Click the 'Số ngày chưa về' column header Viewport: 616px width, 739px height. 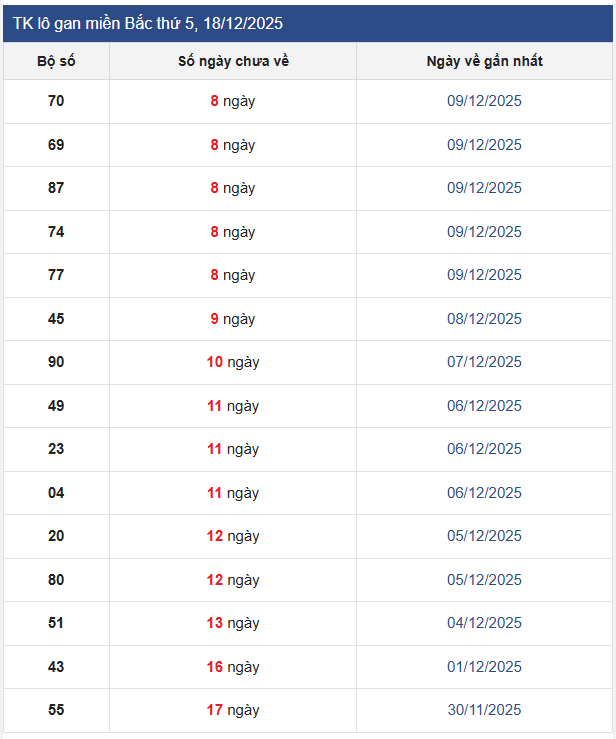(x=233, y=61)
